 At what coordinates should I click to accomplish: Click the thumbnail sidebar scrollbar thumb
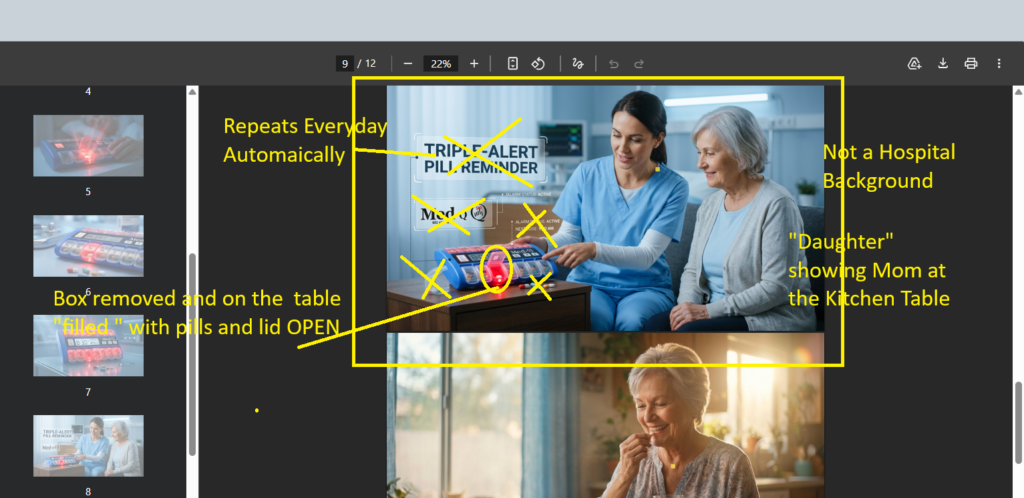point(192,354)
